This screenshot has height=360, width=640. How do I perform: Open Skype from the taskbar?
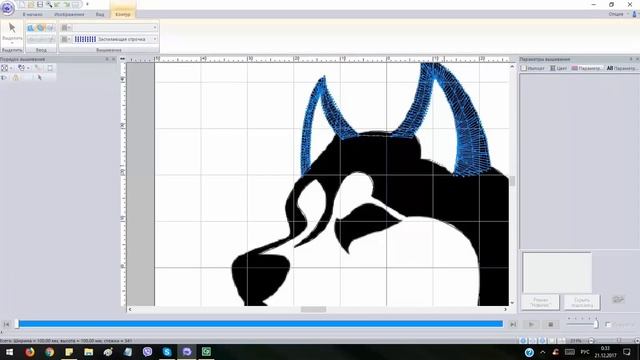[x=167, y=352]
